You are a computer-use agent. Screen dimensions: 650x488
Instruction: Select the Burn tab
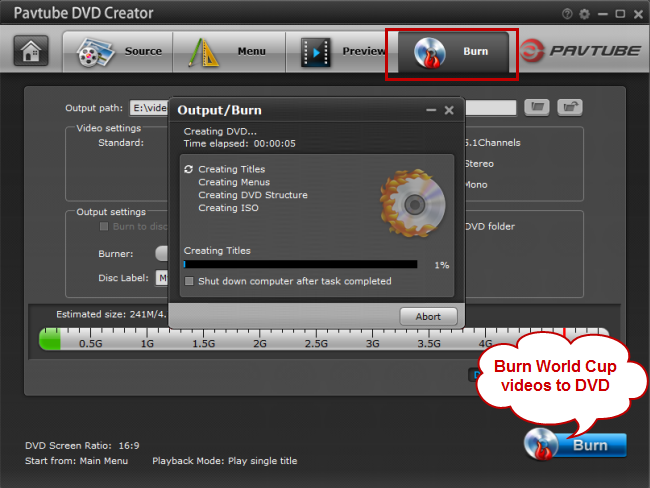(453, 52)
